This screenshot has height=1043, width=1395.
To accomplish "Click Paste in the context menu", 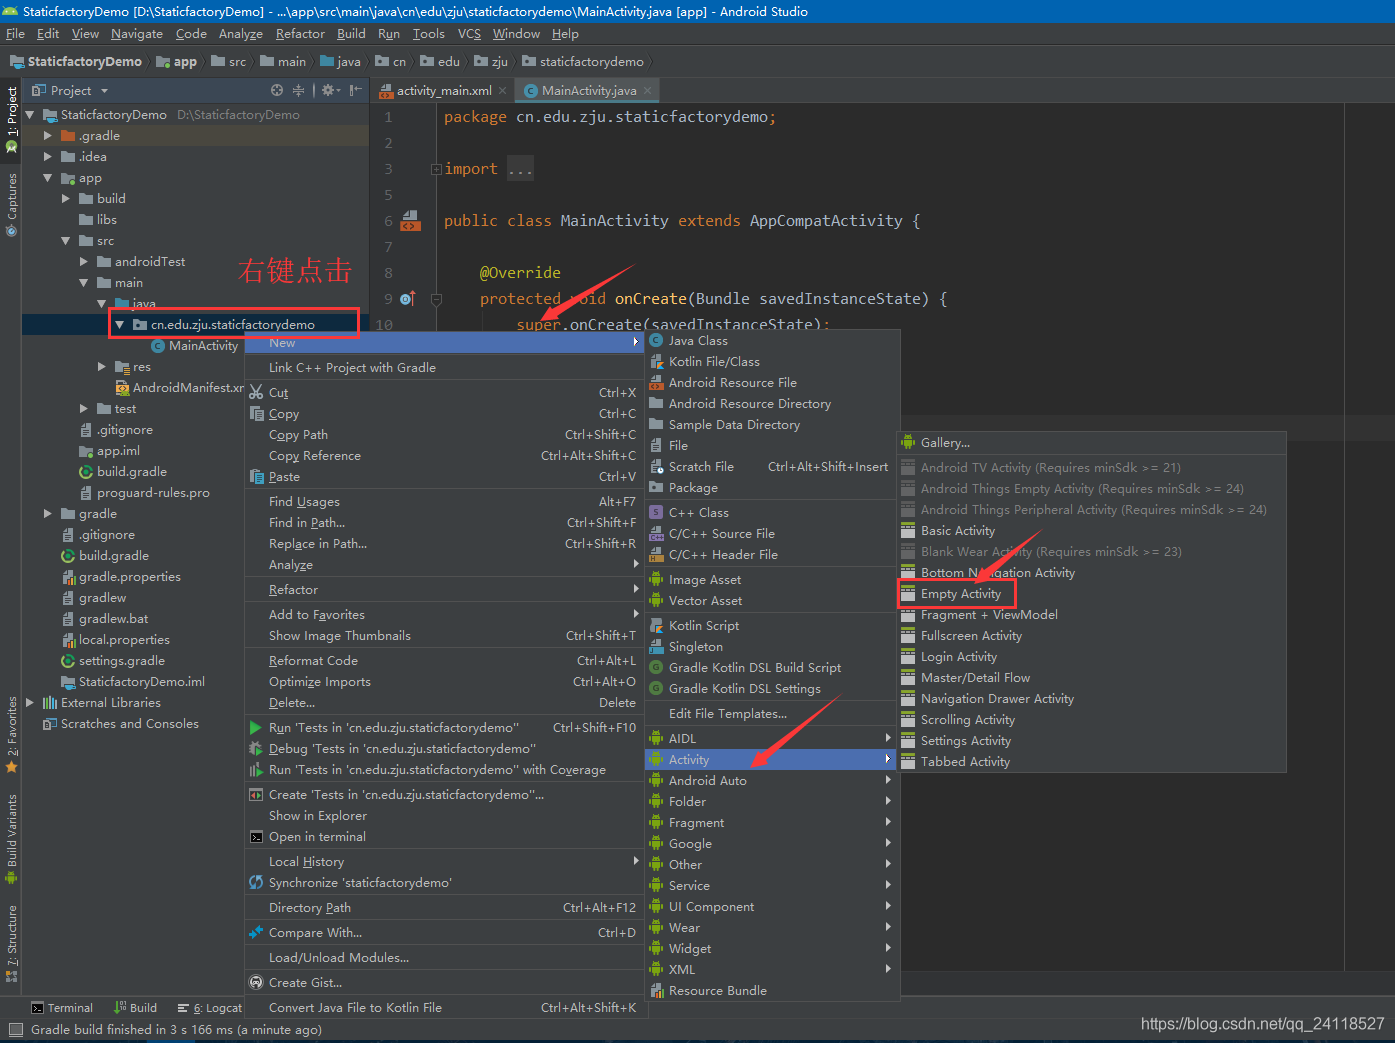I will pyautogui.click(x=445, y=477).
